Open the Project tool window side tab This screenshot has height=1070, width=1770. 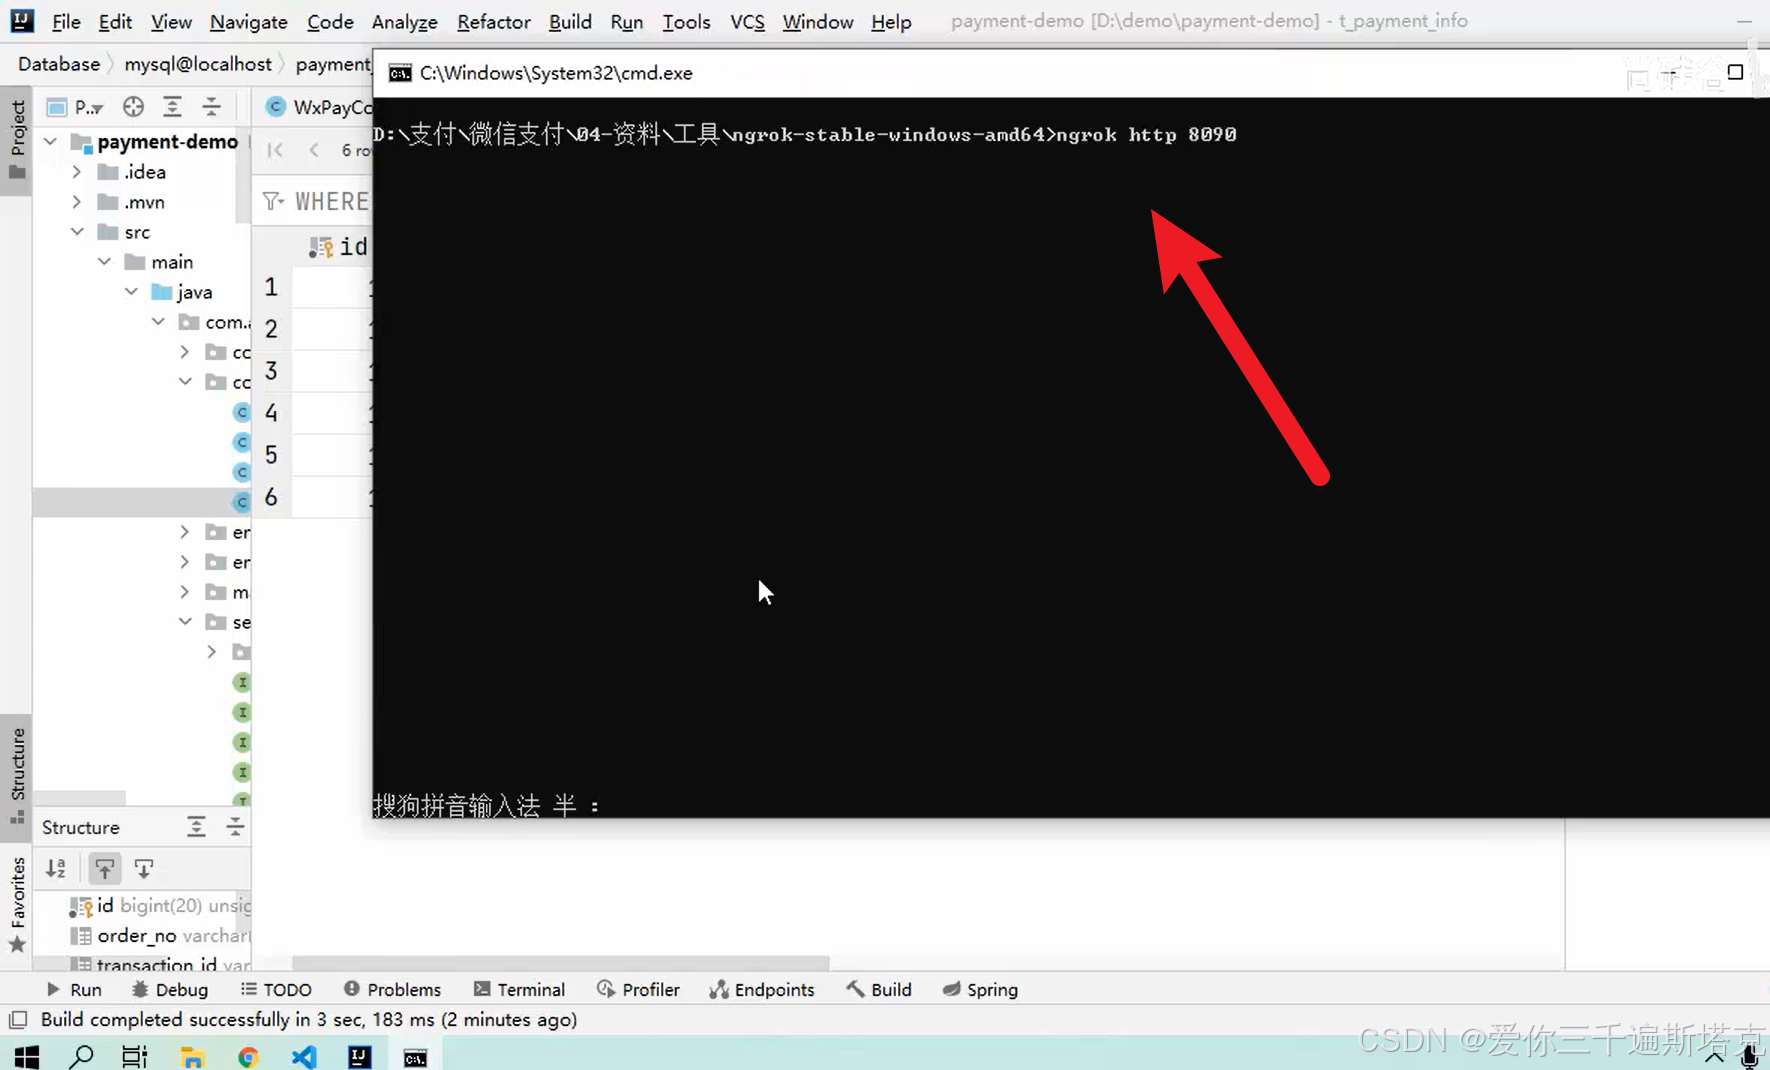[17, 138]
